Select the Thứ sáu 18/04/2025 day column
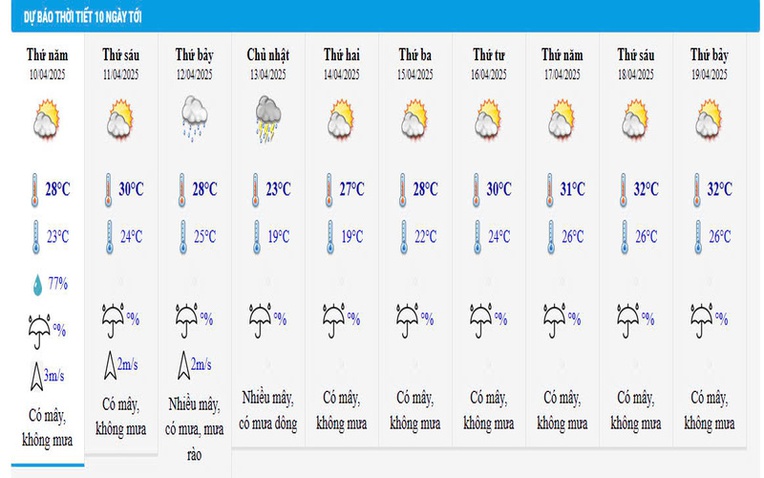The width and height of the screenshot is (764, 478). pyautogui.click(x=636, y=240)
